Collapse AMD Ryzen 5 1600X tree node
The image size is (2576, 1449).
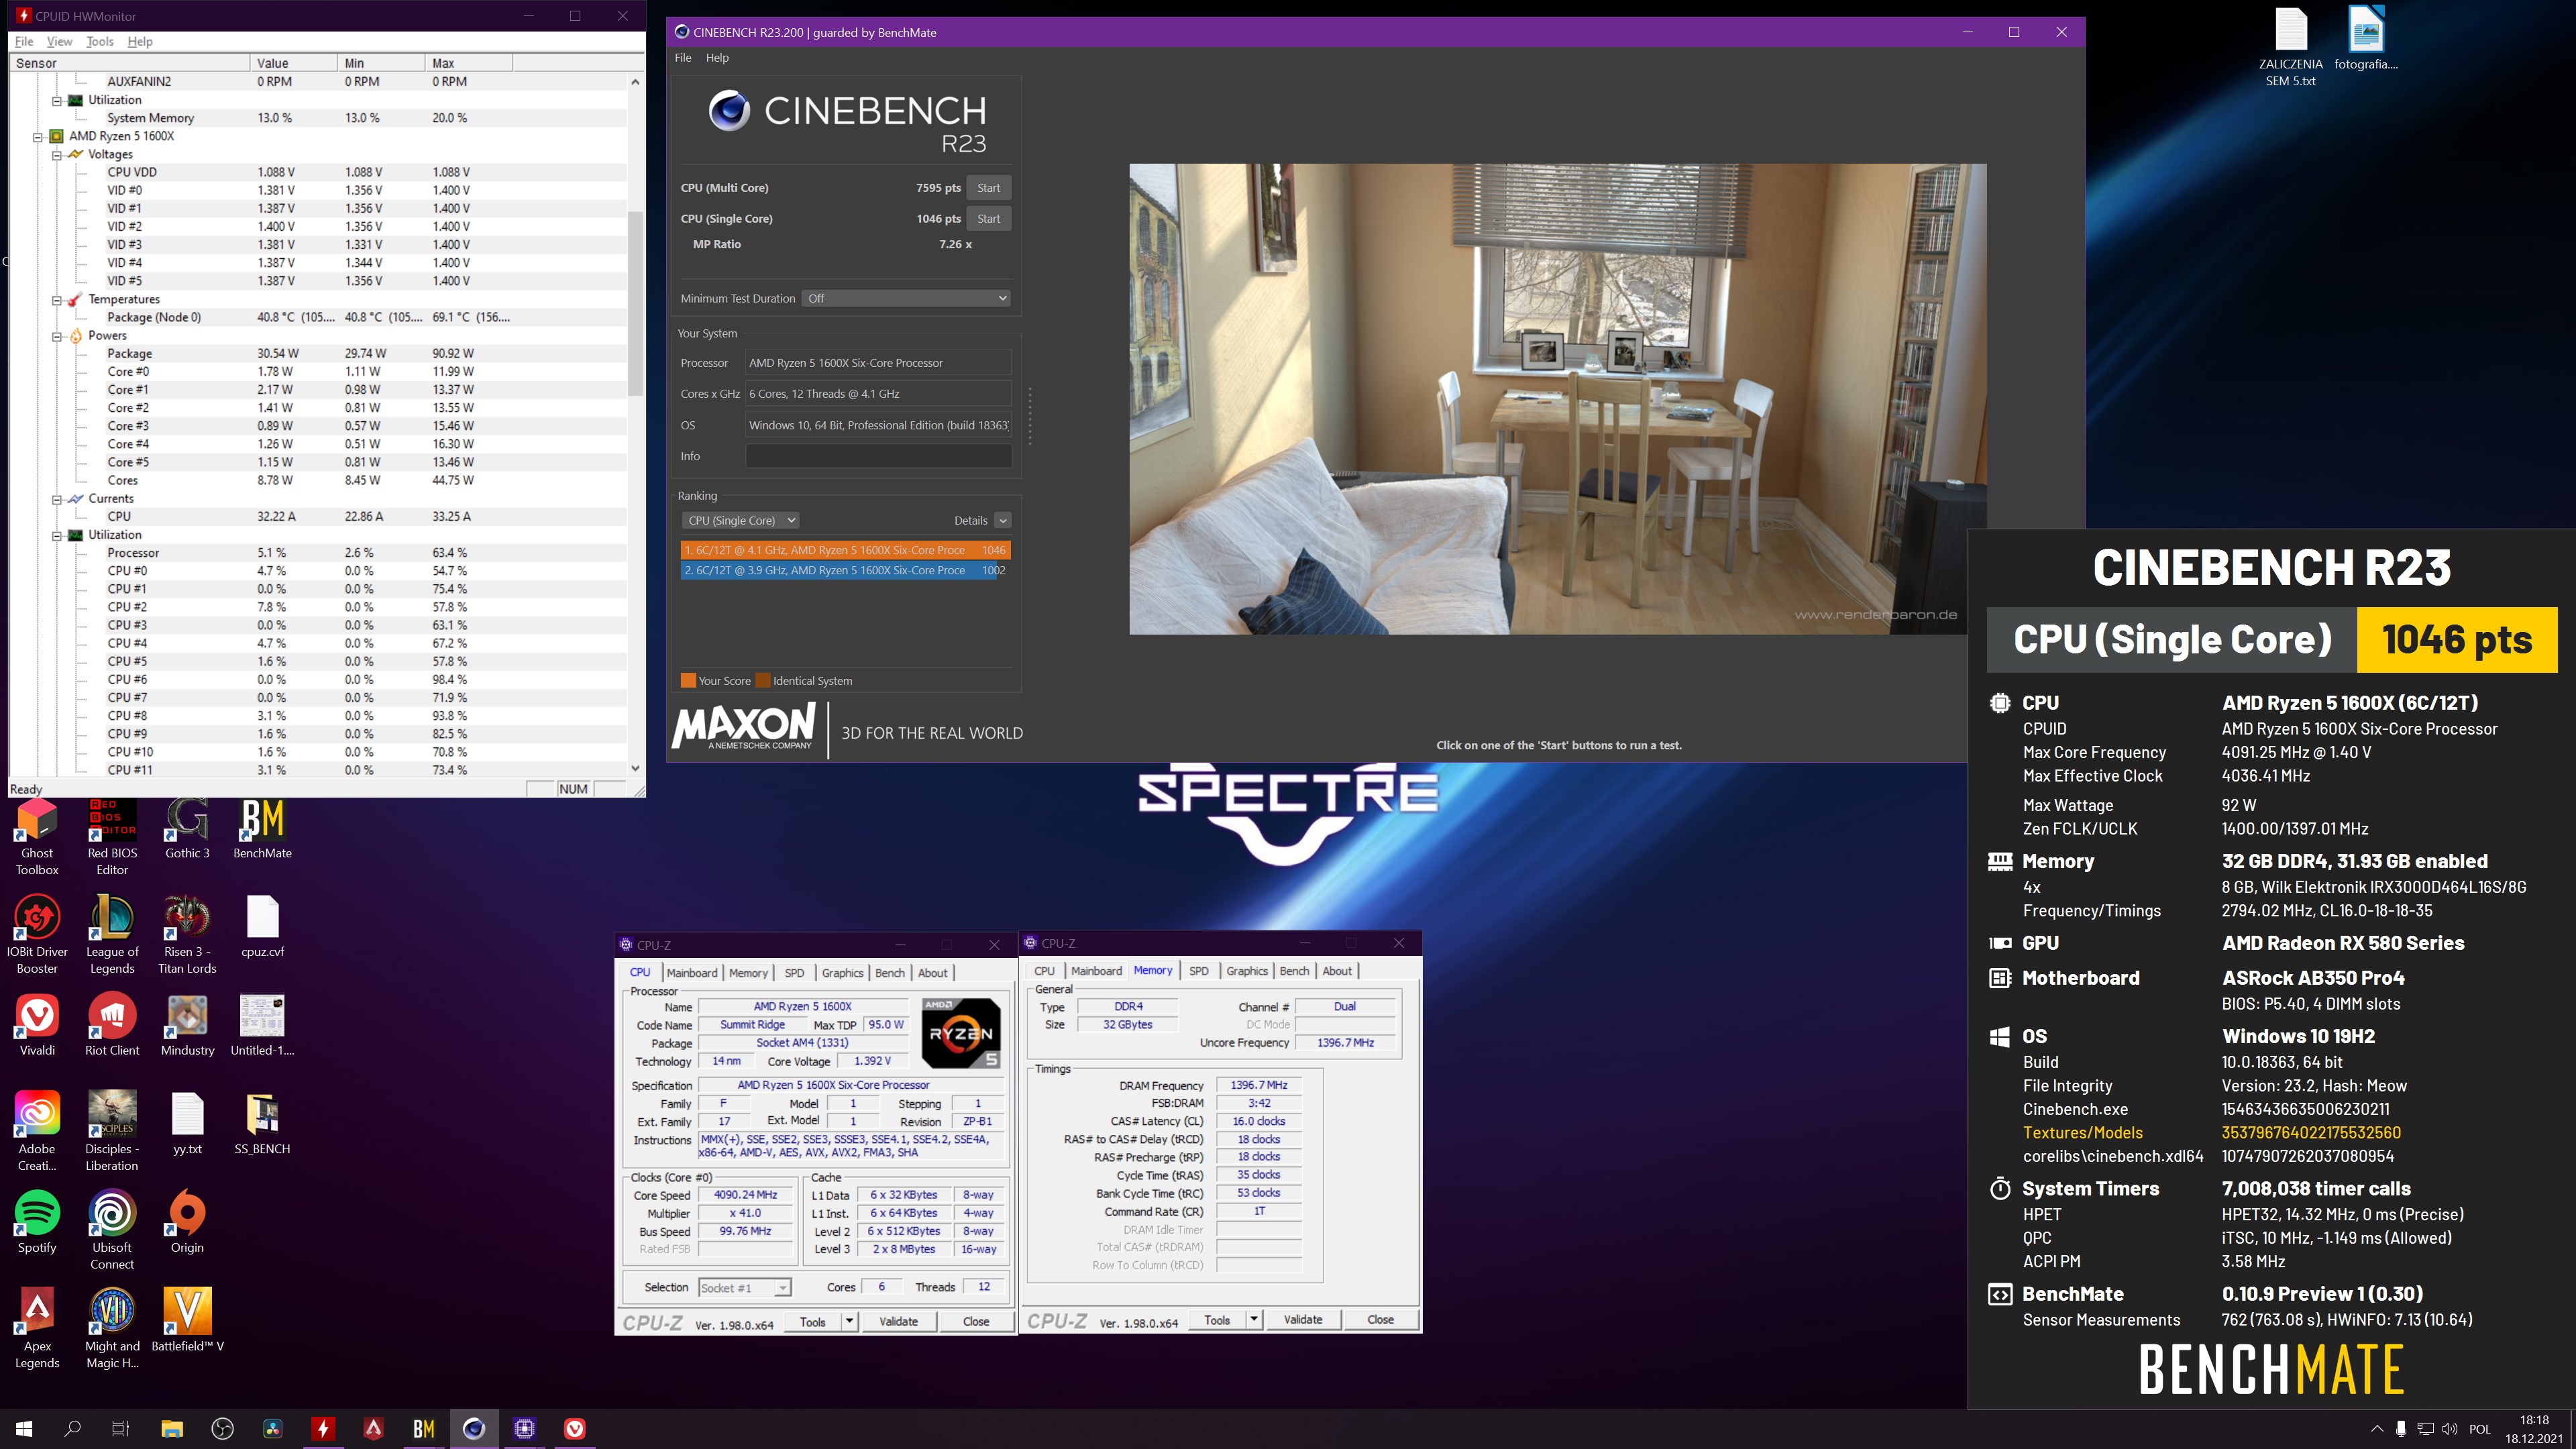(38, 136)
